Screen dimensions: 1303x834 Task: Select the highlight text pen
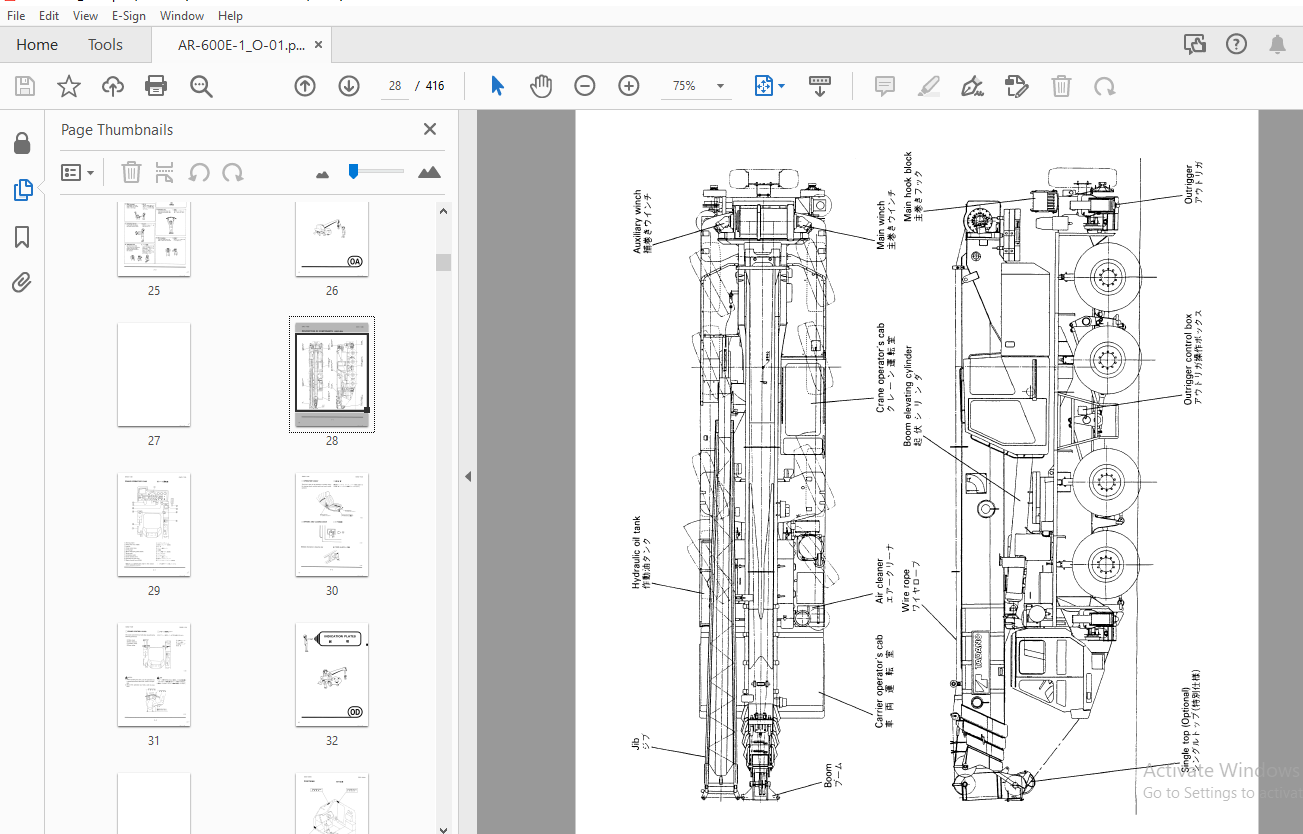929,86
